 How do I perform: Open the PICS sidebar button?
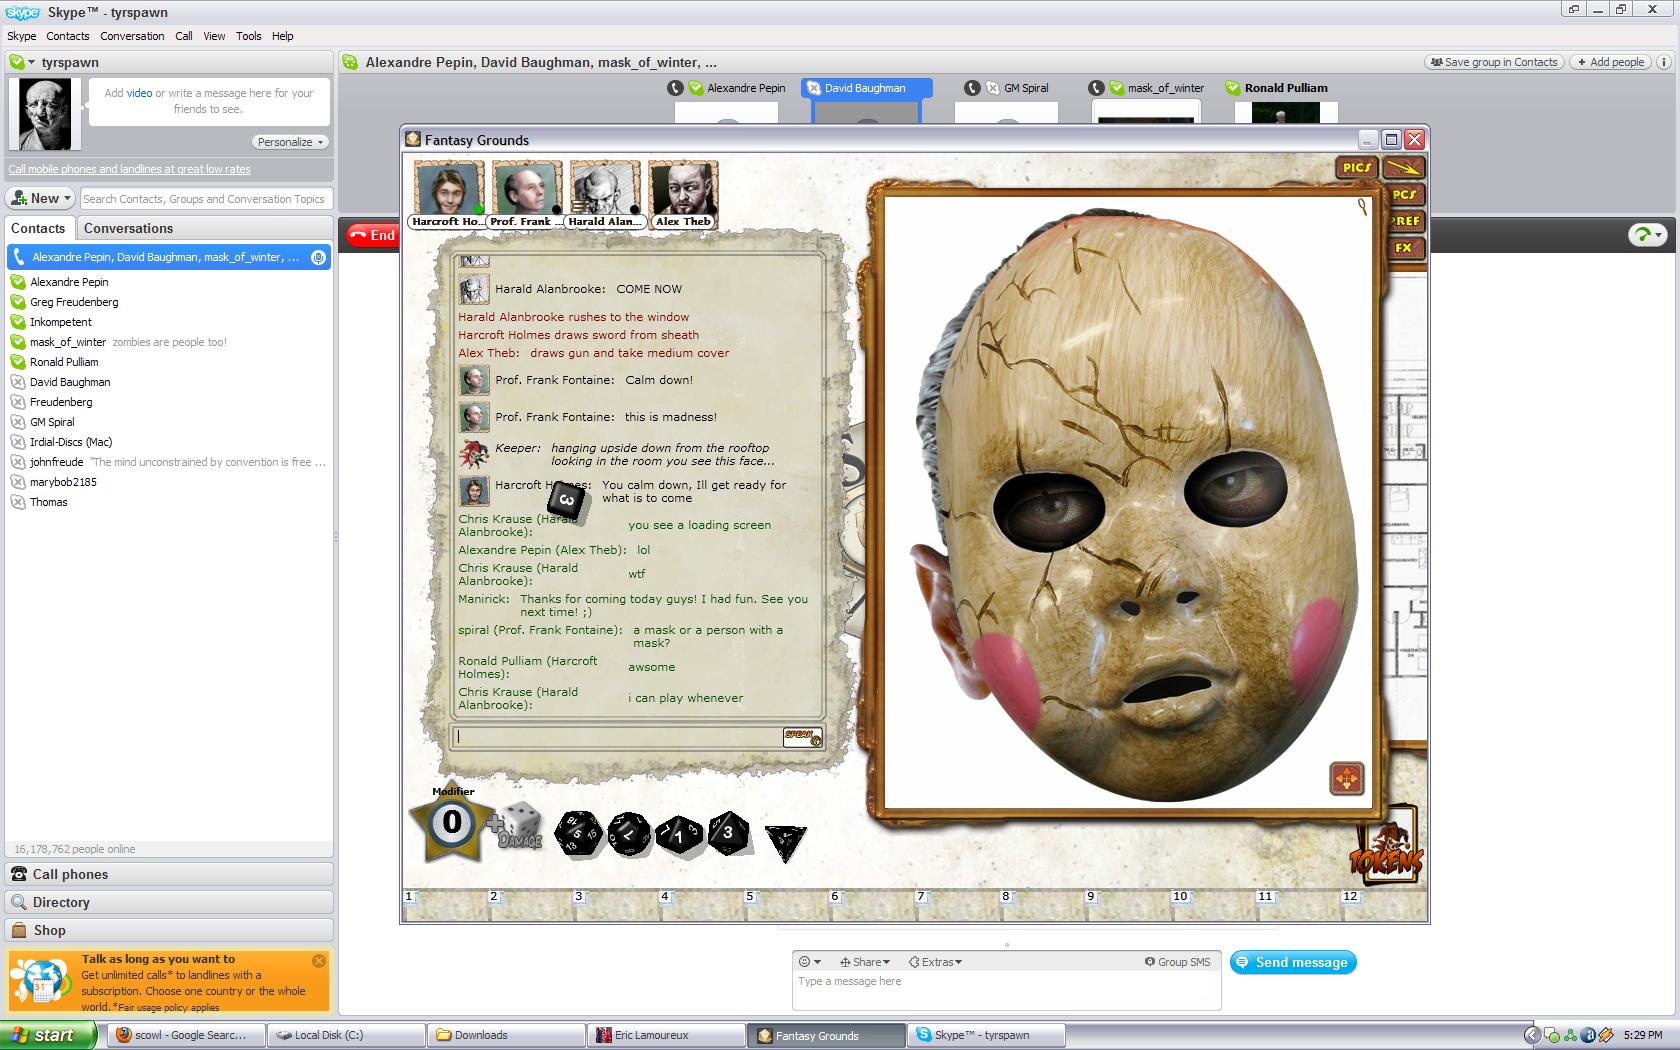[x=1357, y=168]
